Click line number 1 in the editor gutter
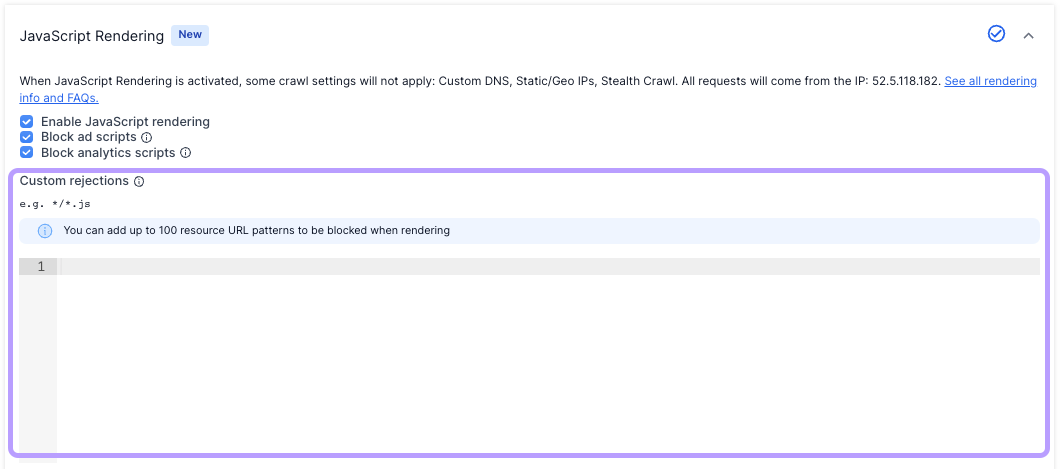Viewport: 1060px width, 469px height. click(x=40, y=267)
